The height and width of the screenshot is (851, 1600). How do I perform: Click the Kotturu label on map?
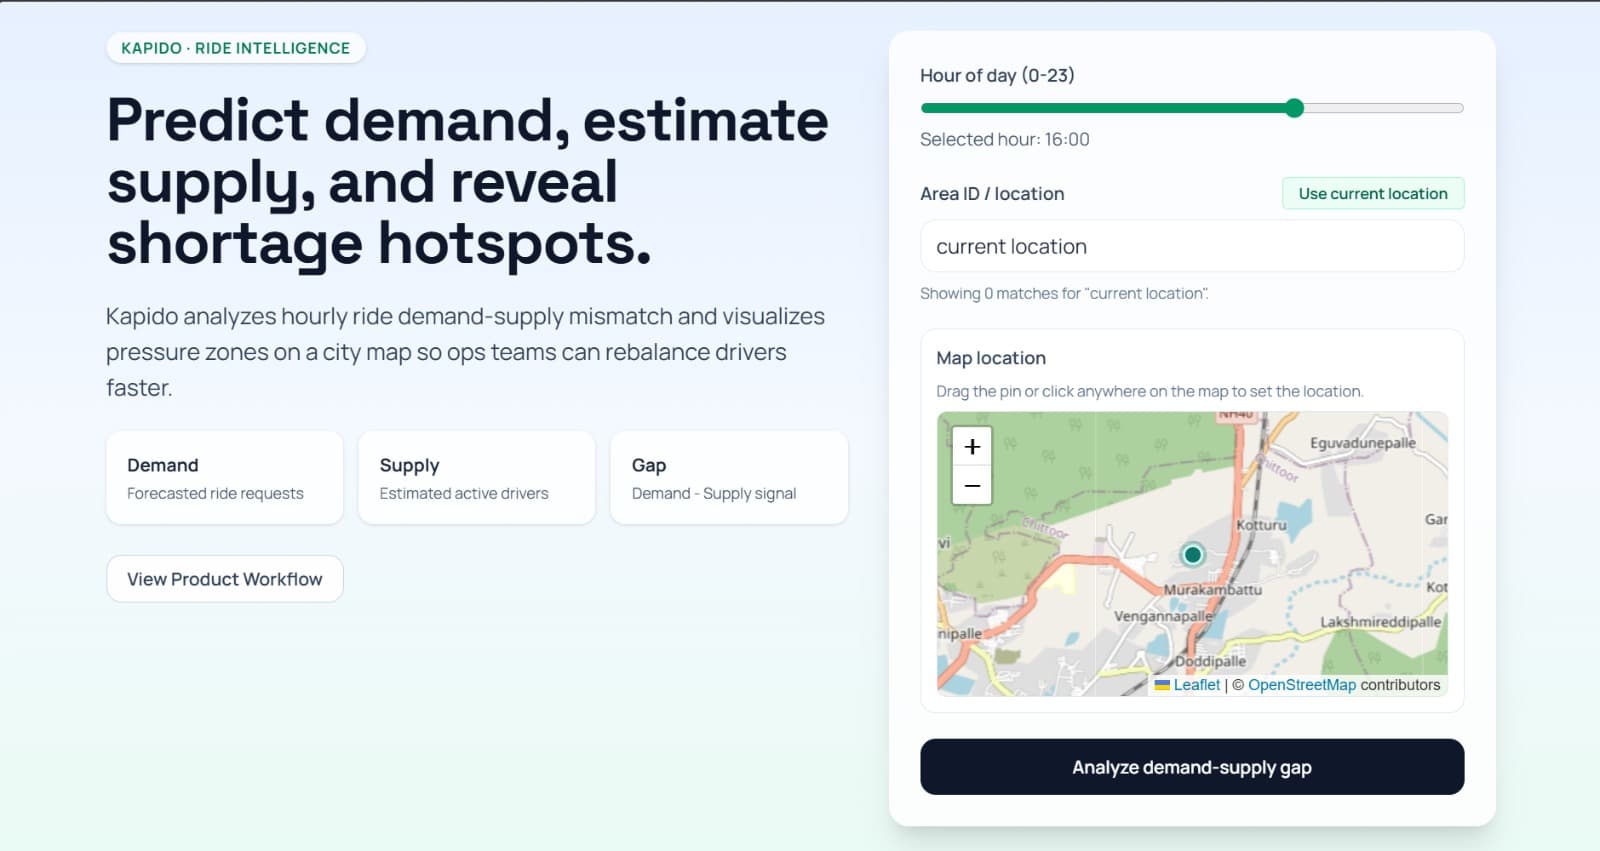pyautogui.click(x=1261, y=525)
